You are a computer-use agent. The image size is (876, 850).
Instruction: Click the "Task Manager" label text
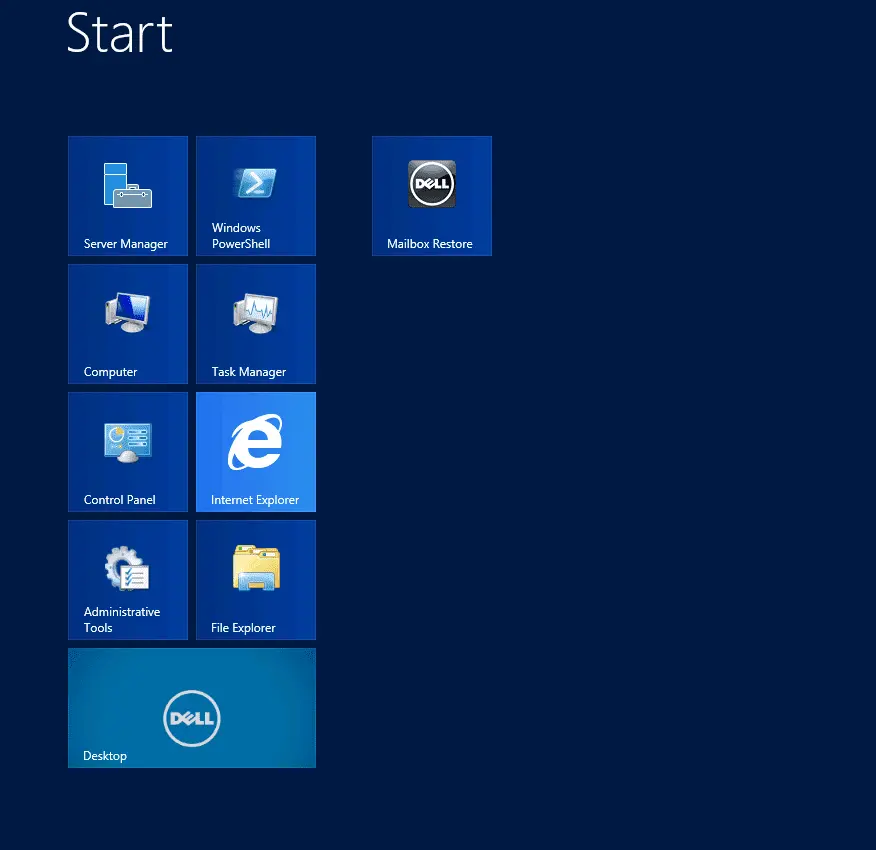click(249, 372)
